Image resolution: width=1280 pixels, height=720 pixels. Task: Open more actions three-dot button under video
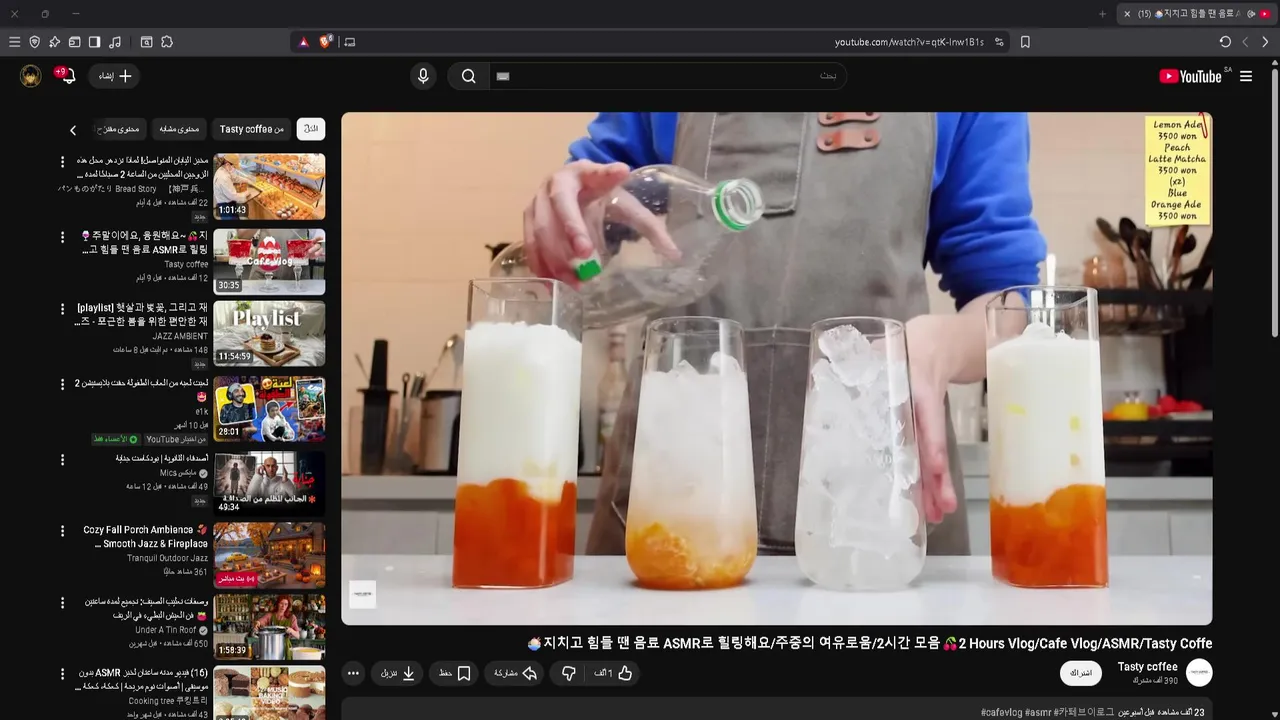353,673
